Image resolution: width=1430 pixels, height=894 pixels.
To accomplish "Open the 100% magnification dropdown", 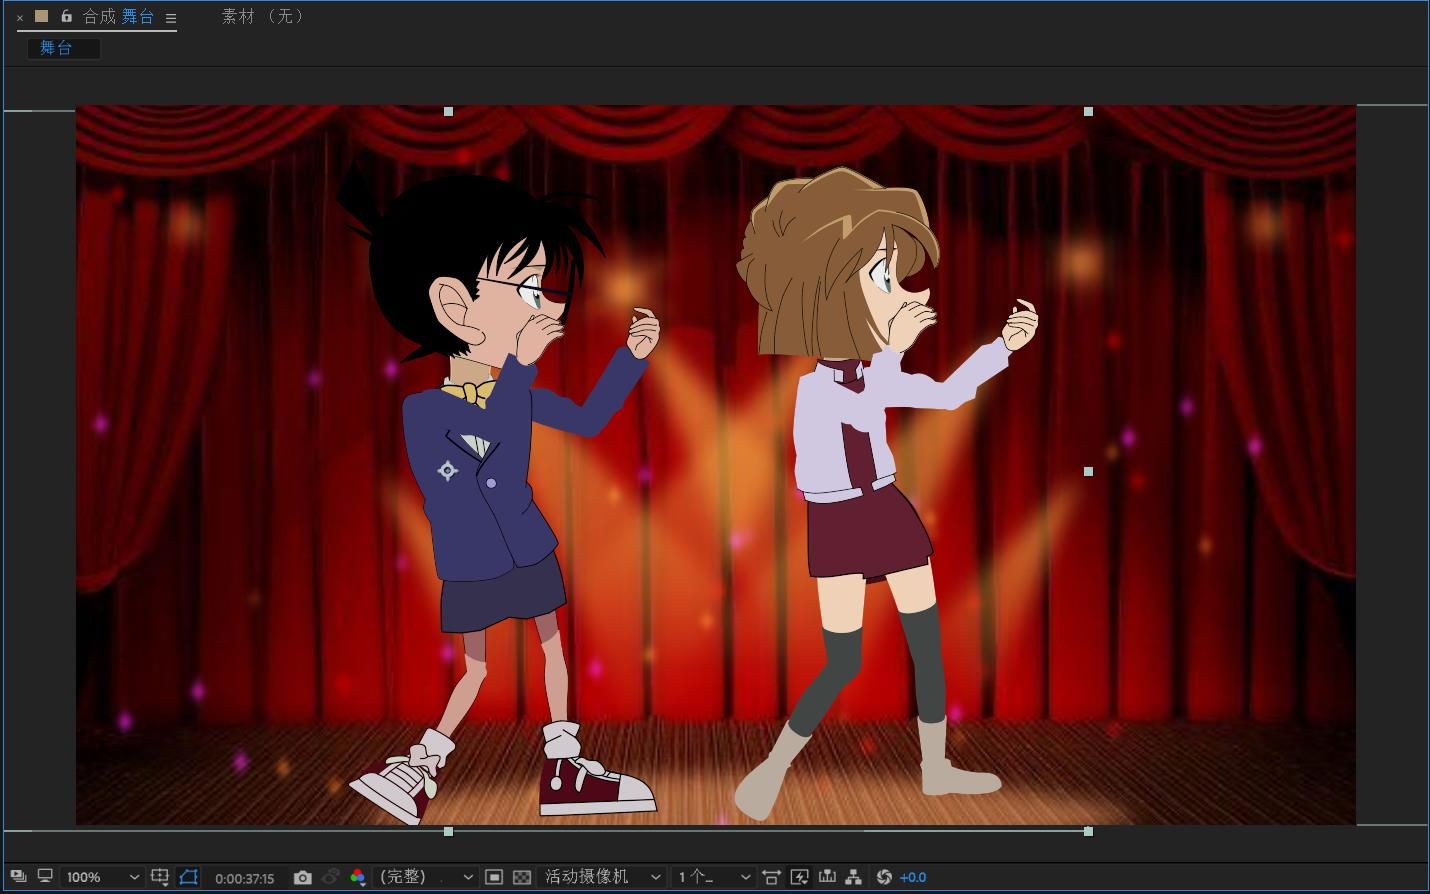I will pyautogui.click(x=101, y=877).
